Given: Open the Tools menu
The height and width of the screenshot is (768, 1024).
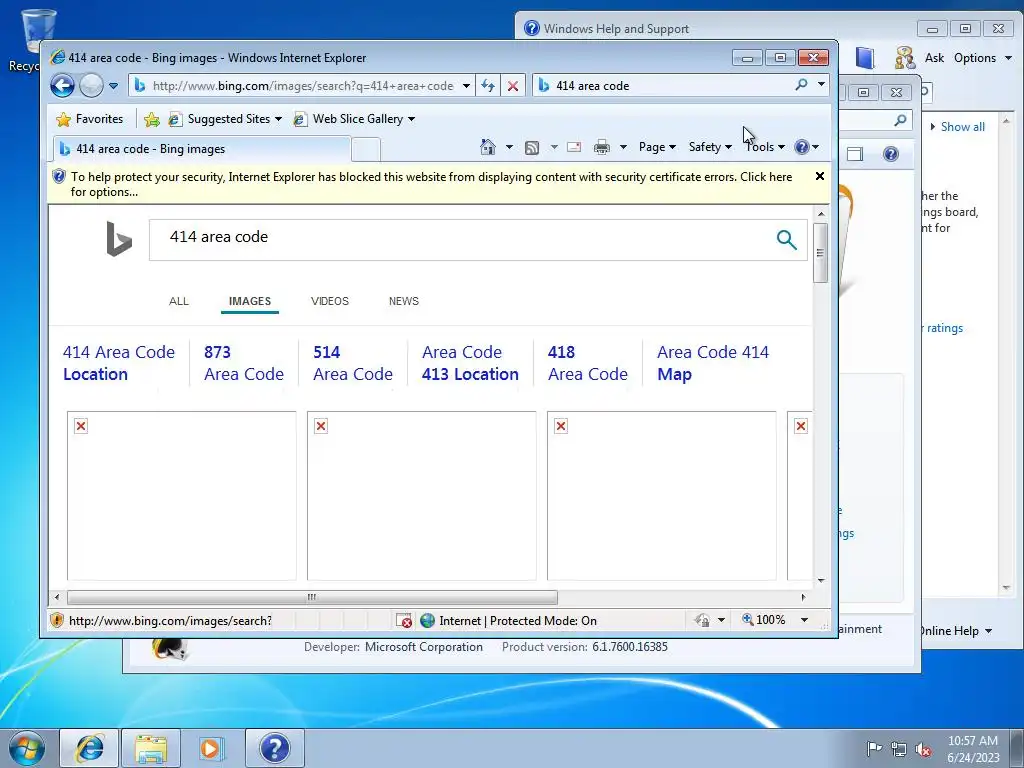Looking at the screenshot, I should click(x=765, y=147).
